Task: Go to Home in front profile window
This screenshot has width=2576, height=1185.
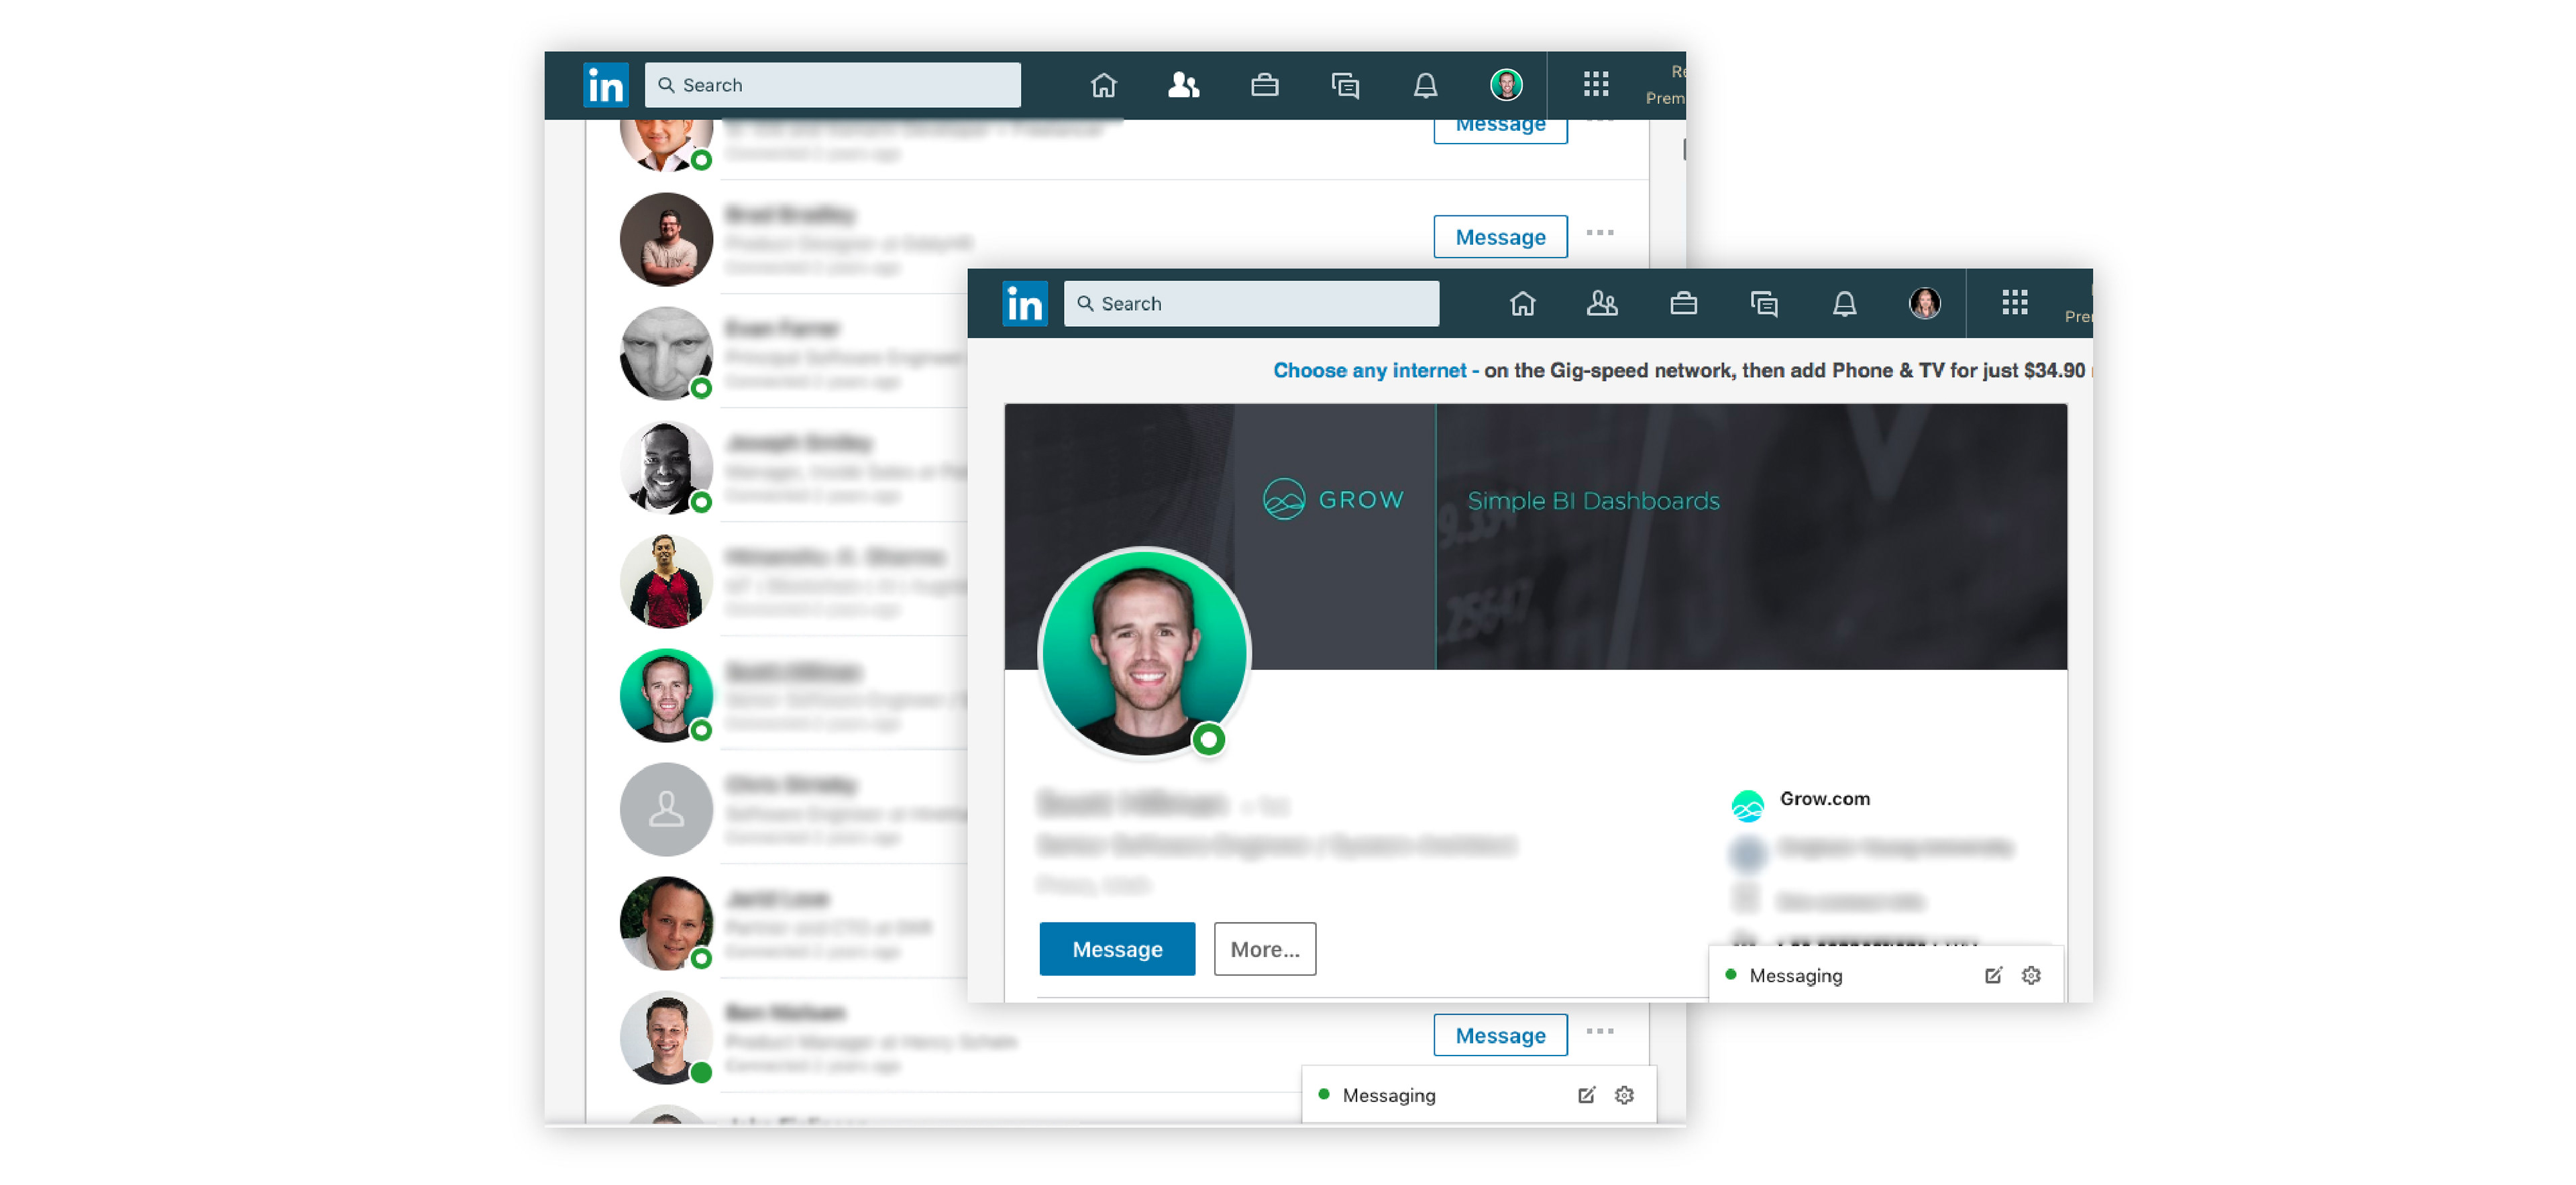Action: [1522, 303]
